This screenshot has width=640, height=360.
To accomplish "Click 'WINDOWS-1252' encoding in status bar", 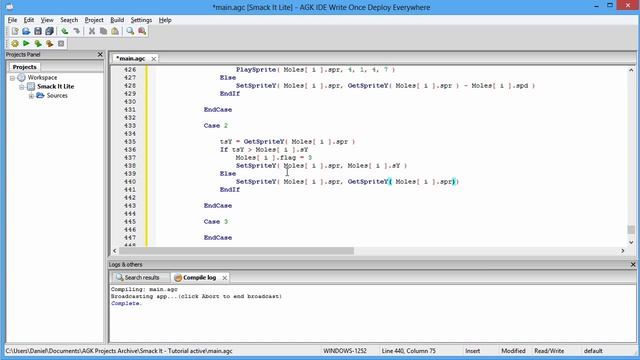I will (345, 351).
